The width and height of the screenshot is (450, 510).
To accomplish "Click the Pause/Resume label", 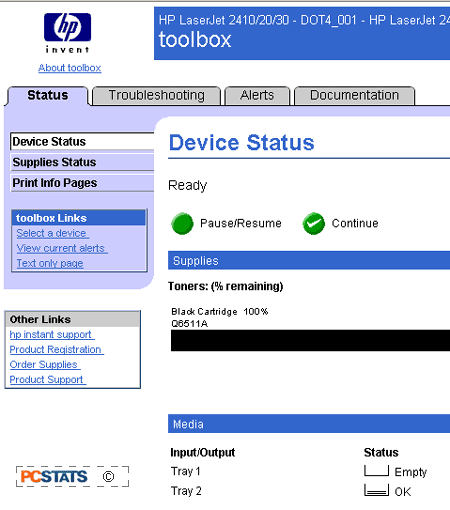I will 241,223.
